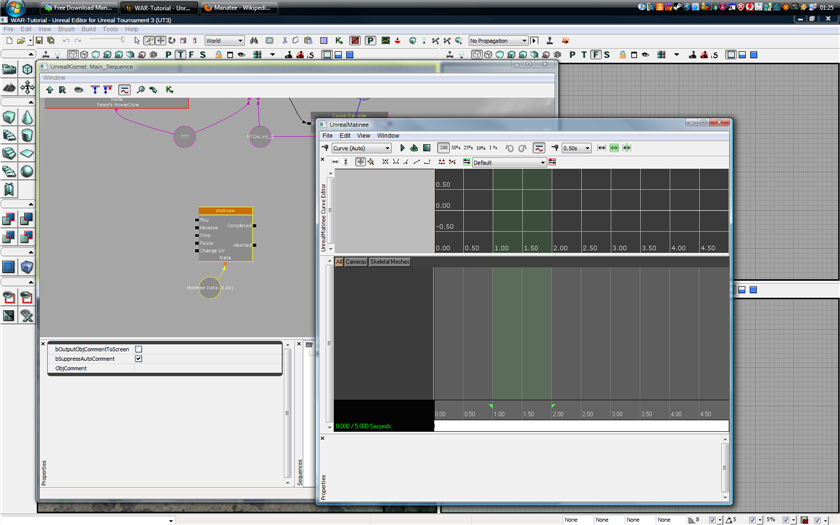This screenshot has width=840, height=525.
Task: Click the New map icon in main toolbar
Action: pyautogui.click(x=9, y=41)
